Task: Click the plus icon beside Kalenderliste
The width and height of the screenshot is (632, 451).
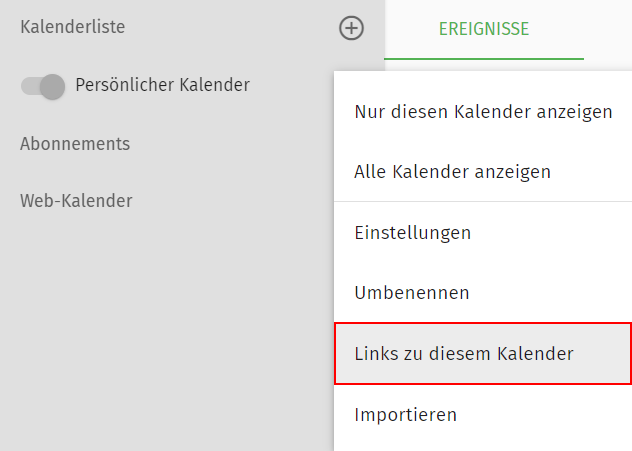Action: [x=351, y=28]
